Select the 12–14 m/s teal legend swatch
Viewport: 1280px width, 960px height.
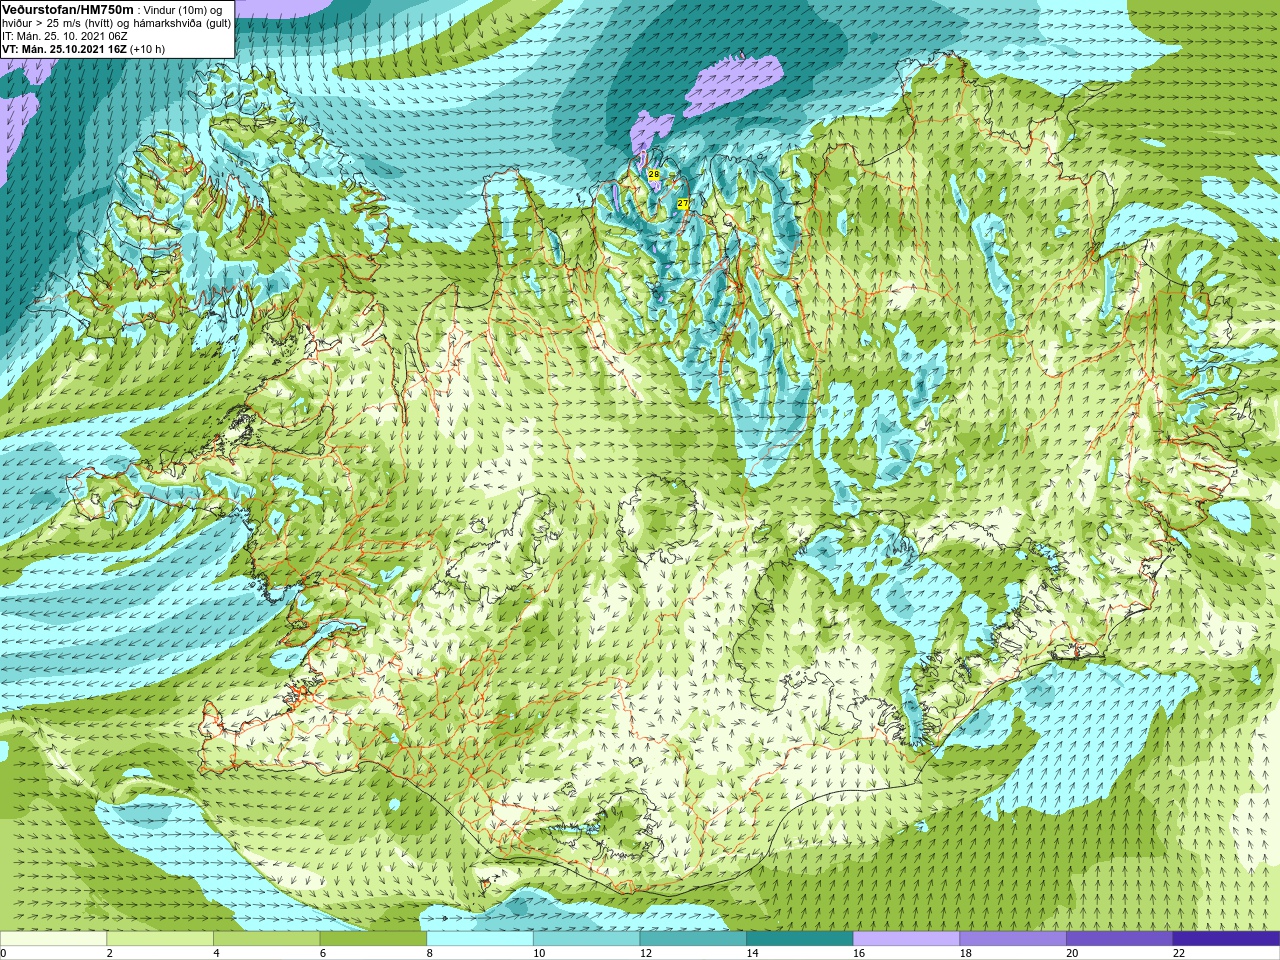(693, 939)
